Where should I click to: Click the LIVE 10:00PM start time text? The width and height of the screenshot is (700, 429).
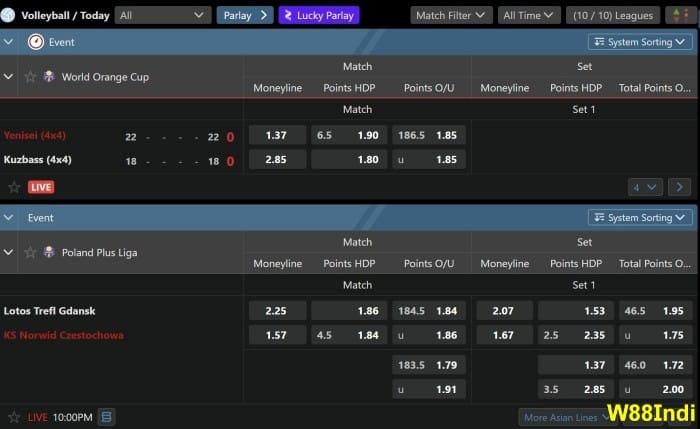(x=60, y=417)
